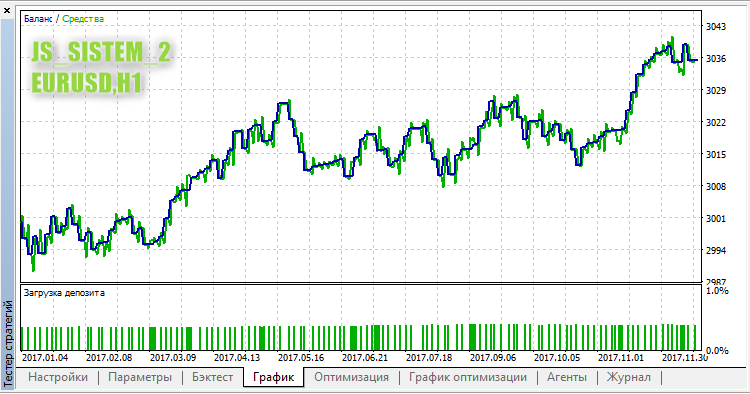Viewport: 750px width, 394px height.
Task: Click the 2017.03.09 date label
Action: (x=173, y=358)
